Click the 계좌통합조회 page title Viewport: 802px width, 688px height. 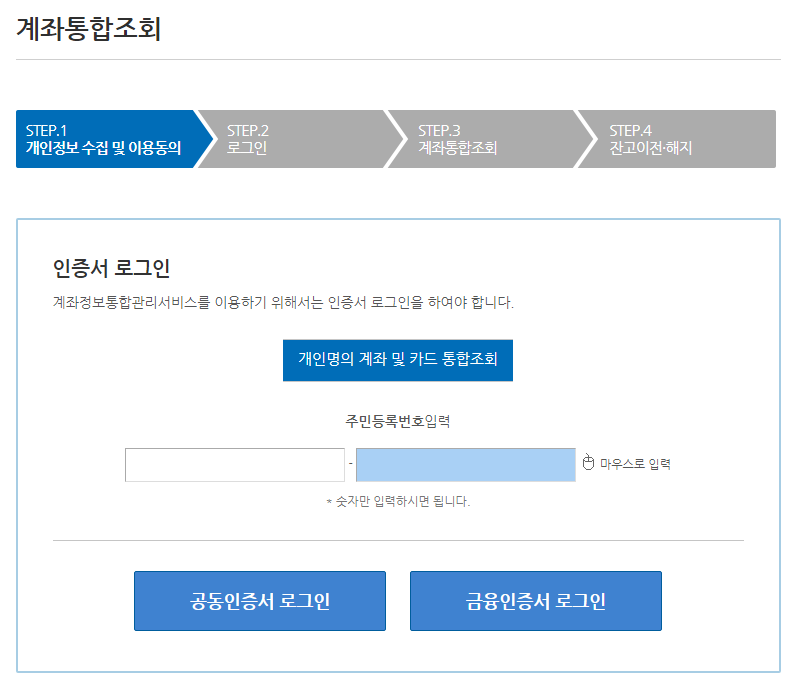[89, 29]
